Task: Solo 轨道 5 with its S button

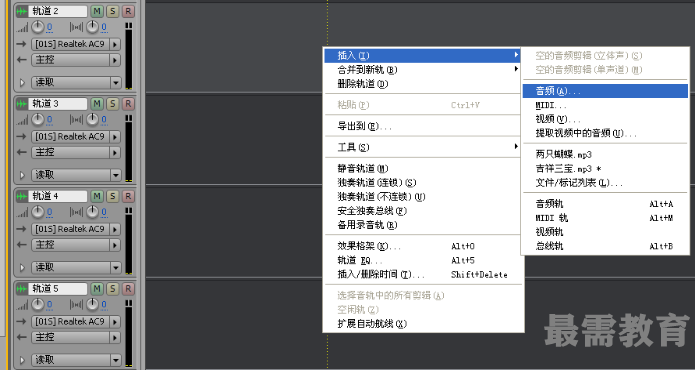Action: (x=113, y=289)
